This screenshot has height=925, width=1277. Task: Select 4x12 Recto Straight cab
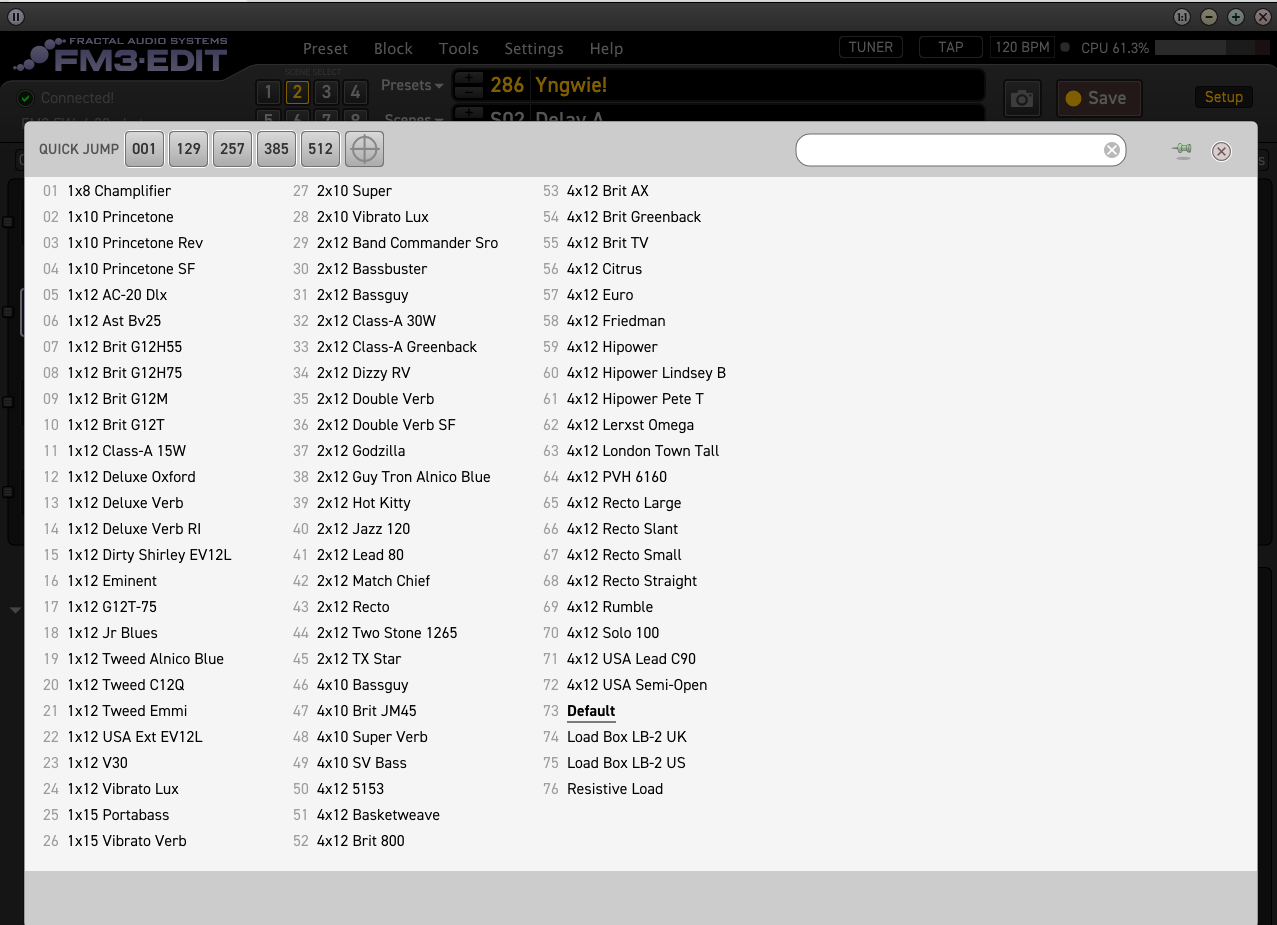click(x=632, y=581)
